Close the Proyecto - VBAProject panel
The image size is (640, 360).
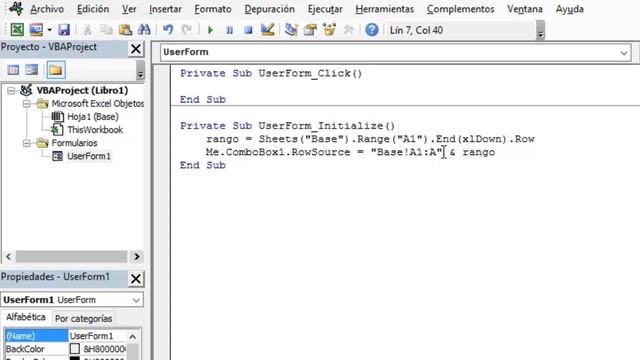pyautogui.click(x=136, y=49)
